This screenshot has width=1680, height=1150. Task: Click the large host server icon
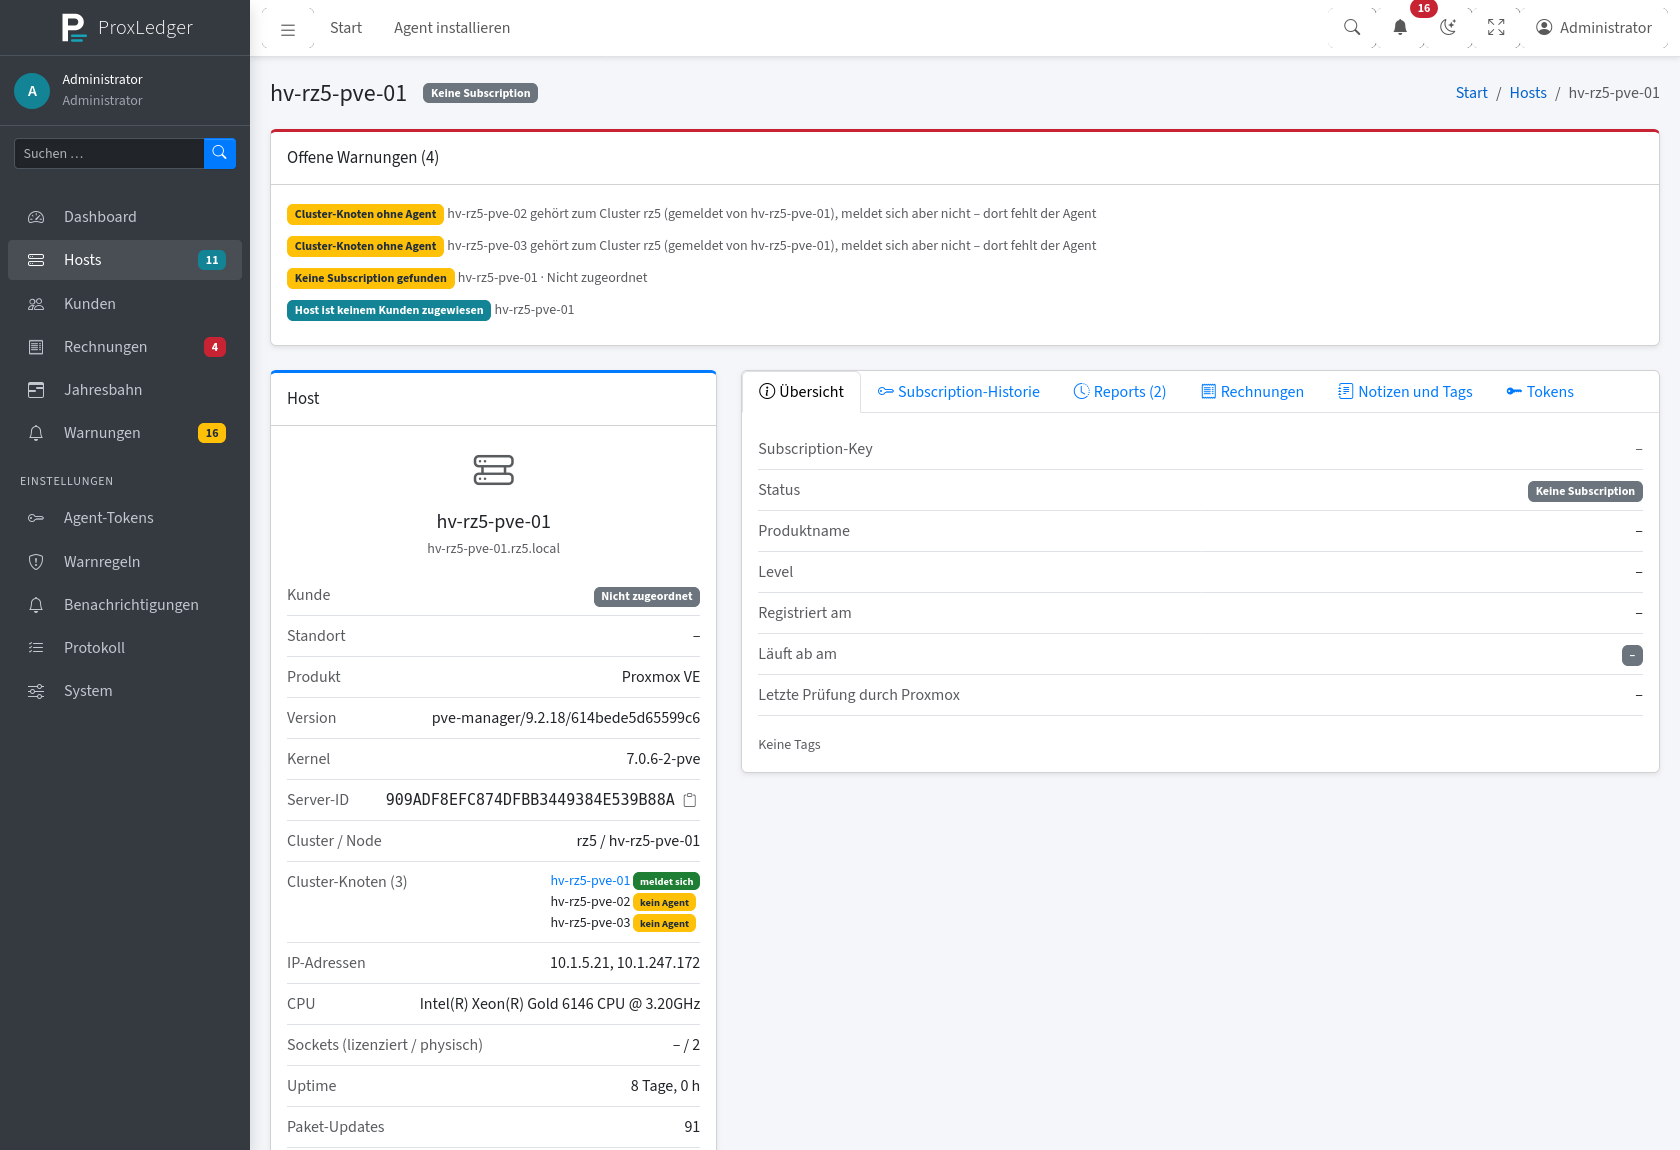(x=494, y=470)
